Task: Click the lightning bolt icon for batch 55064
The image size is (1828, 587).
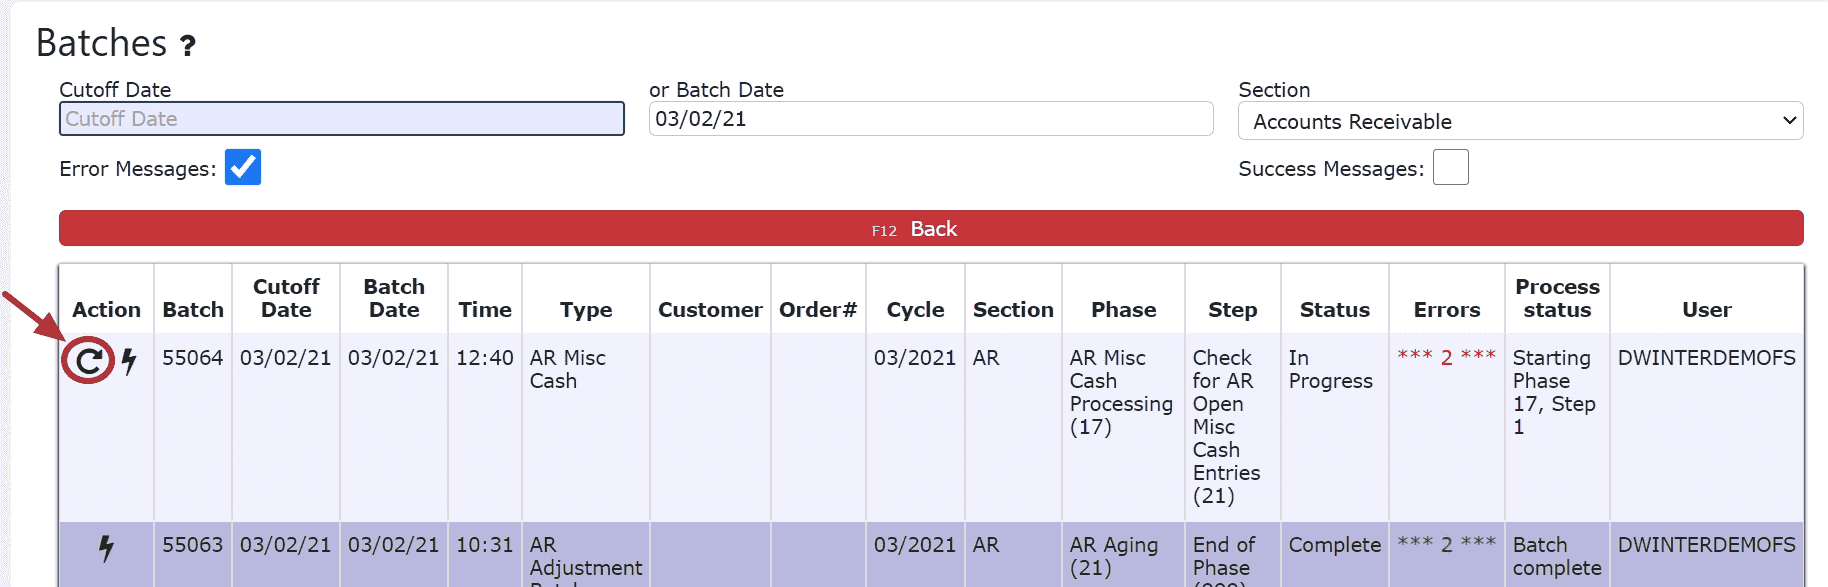Action: [x=129, y=361]
